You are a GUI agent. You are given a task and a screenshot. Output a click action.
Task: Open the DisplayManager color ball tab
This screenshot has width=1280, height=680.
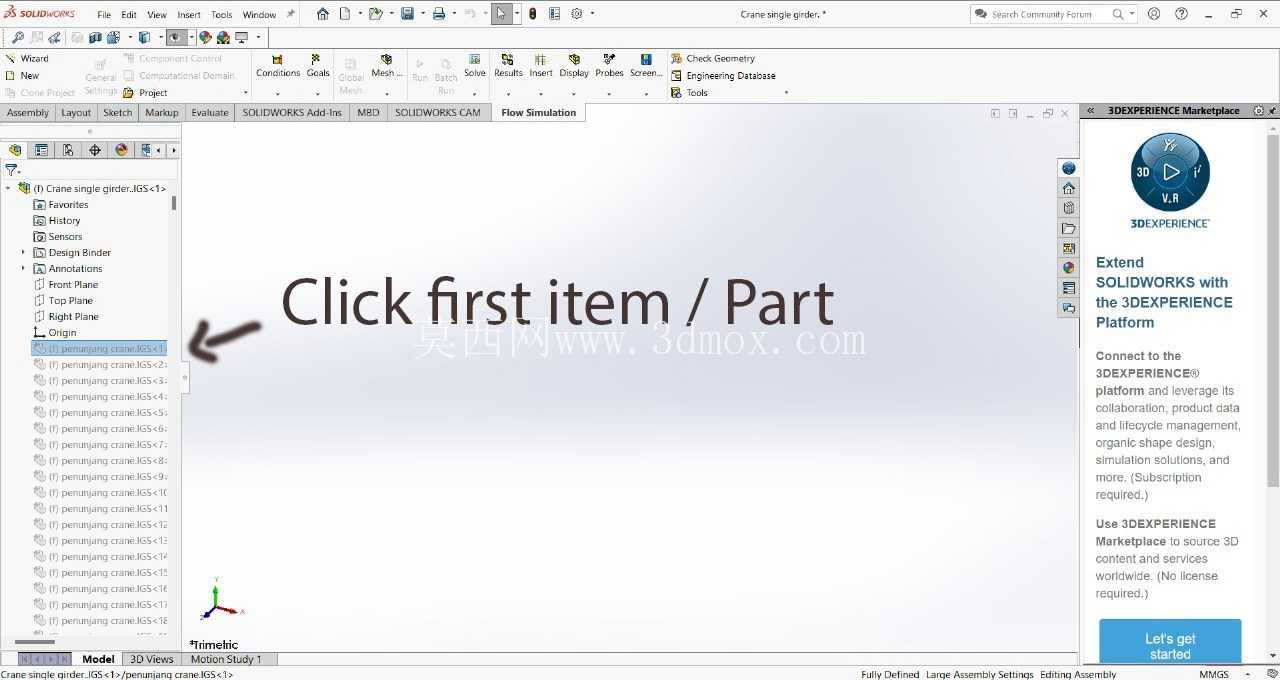tap(122, 150)
